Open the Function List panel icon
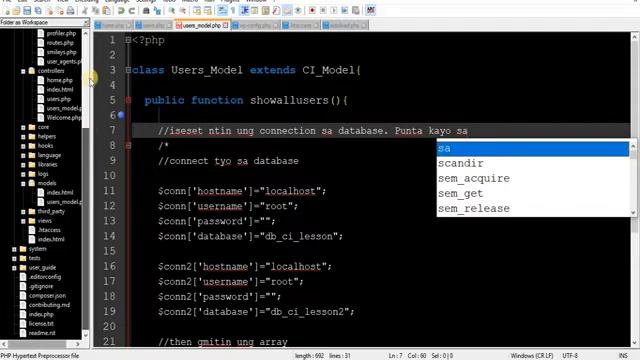 point(276,11)
